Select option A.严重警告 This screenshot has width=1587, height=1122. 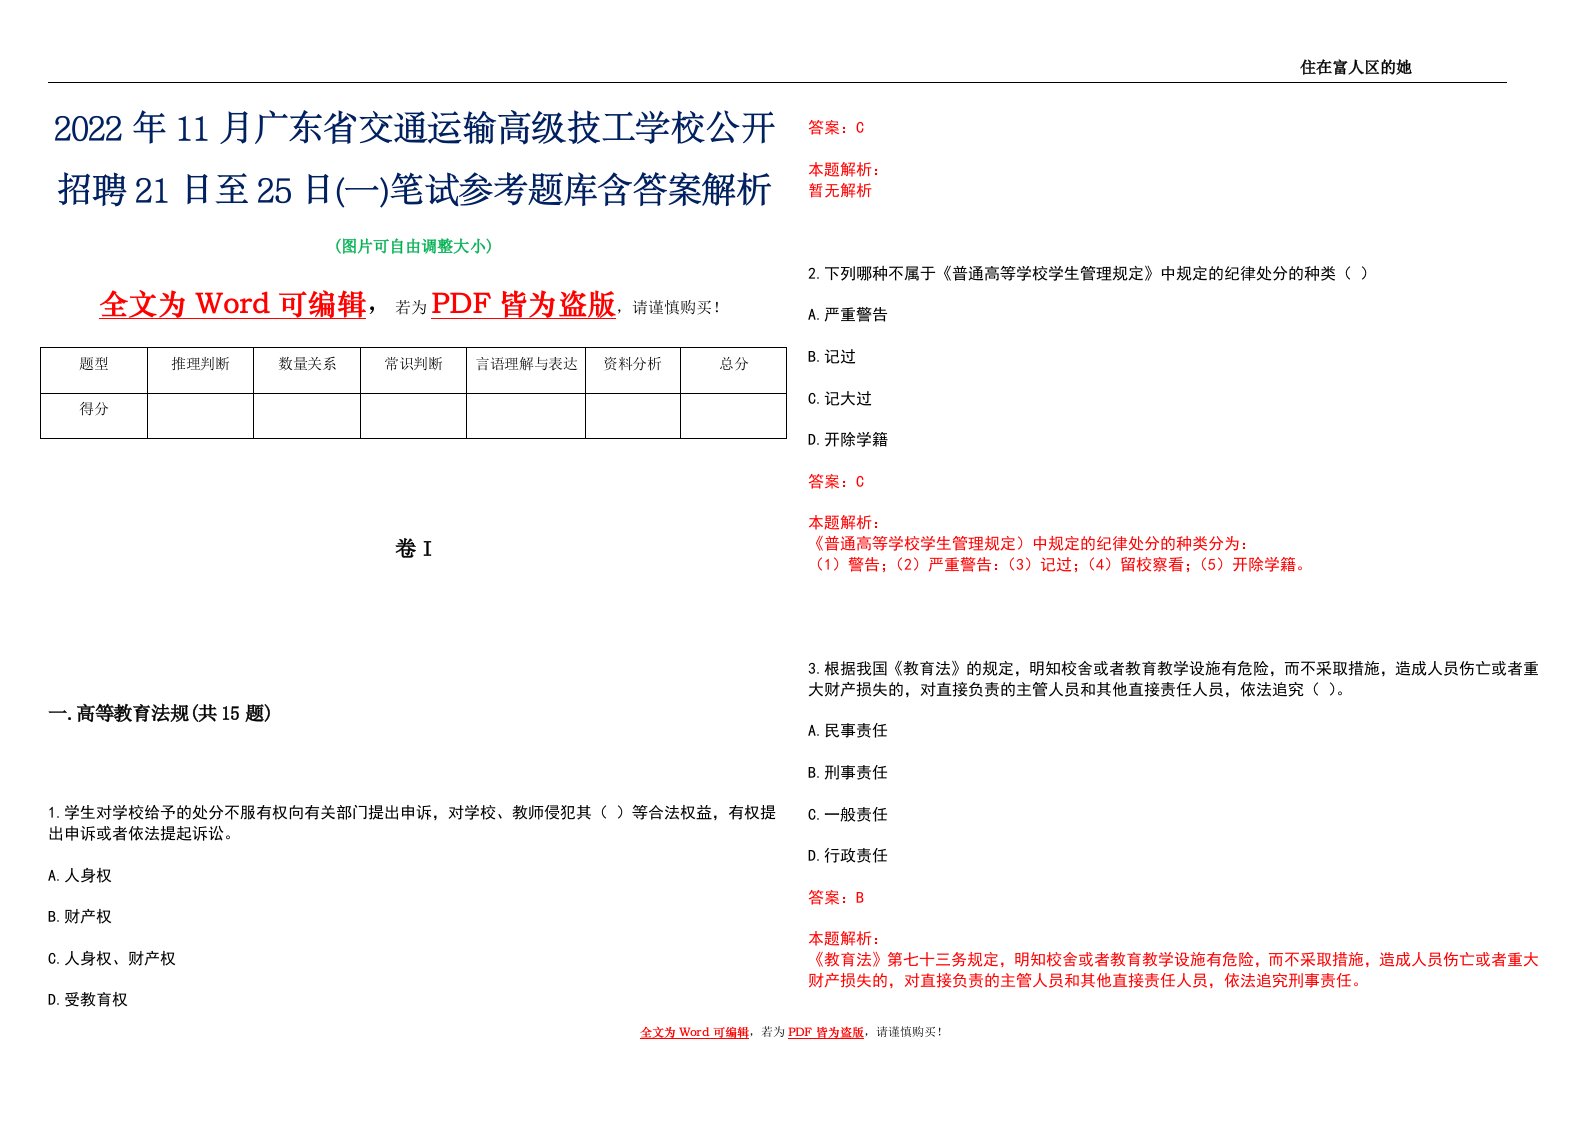[848, 314]
